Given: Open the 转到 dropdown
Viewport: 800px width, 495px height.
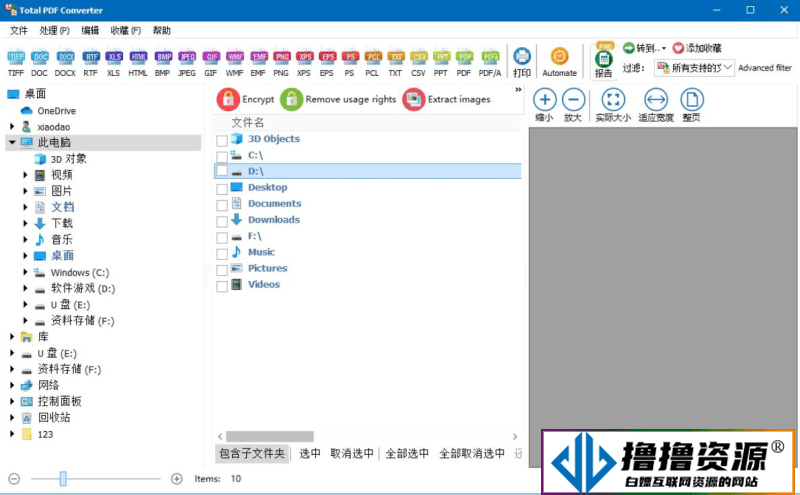Looking at the screenshot, I should tap(644, 48).
